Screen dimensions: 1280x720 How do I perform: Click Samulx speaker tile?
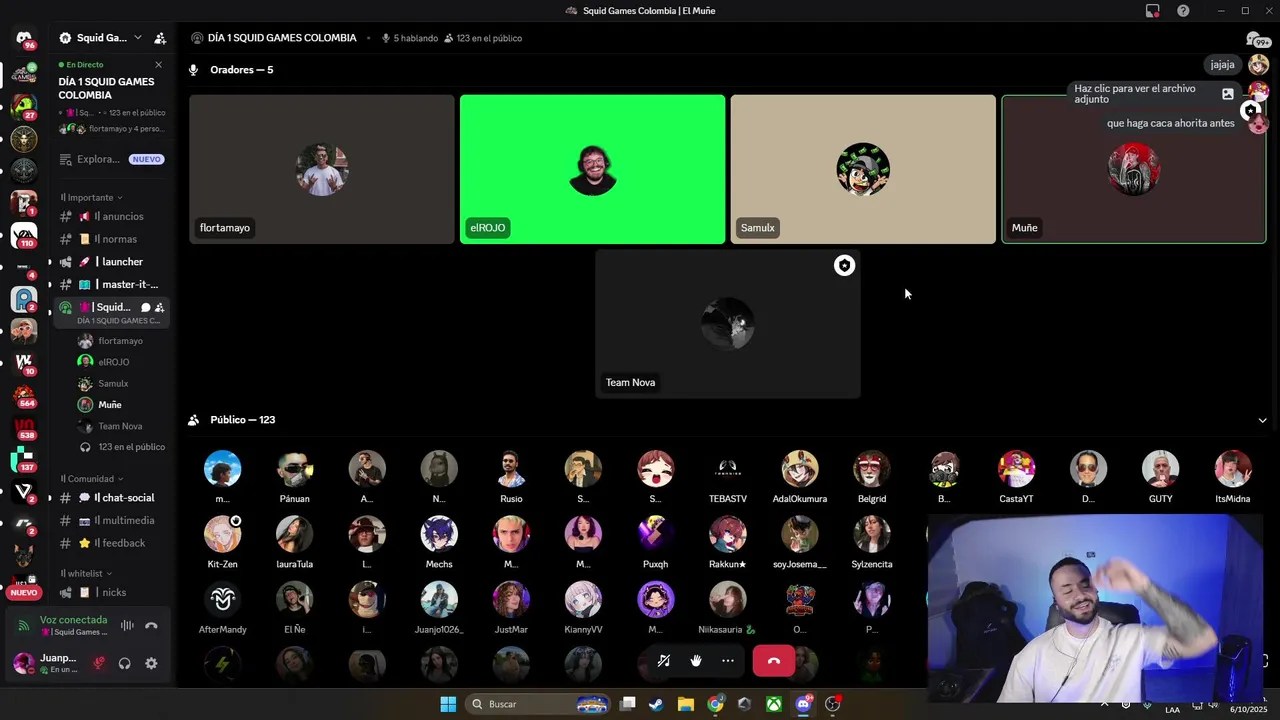(863, 169)
